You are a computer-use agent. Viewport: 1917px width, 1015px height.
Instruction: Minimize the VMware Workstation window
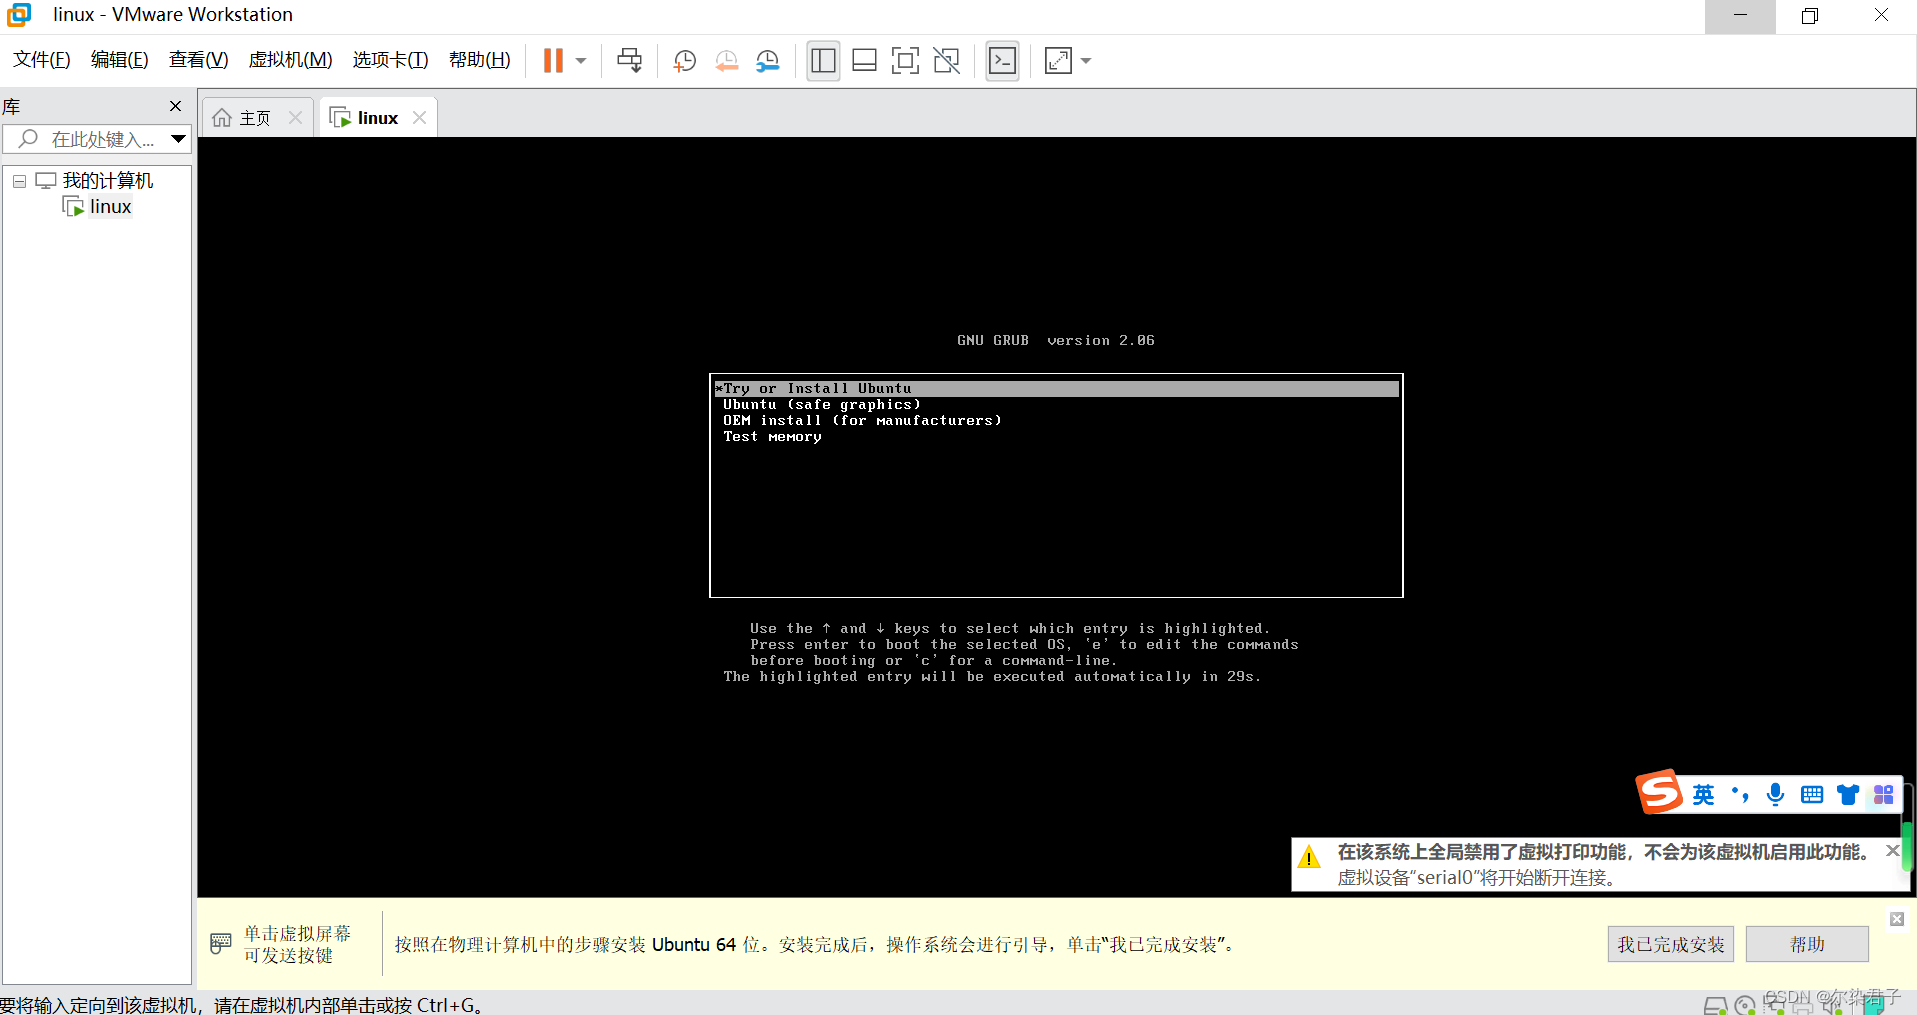[1740, 16]
